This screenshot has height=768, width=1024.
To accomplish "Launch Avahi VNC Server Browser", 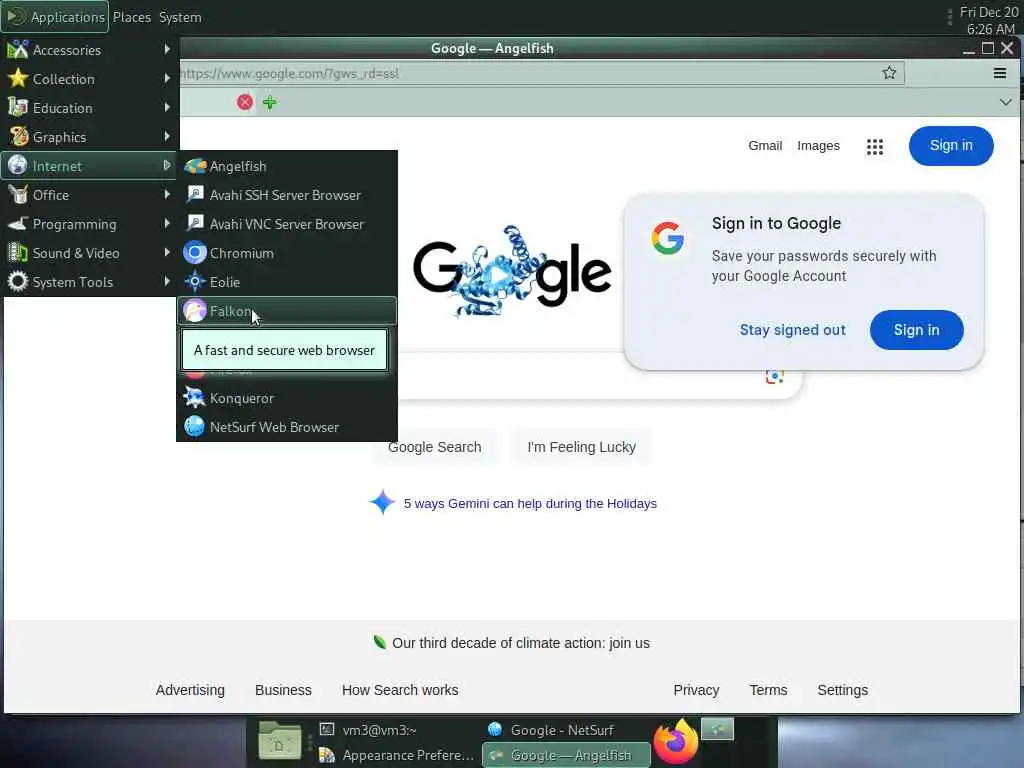I will point(287,224).
